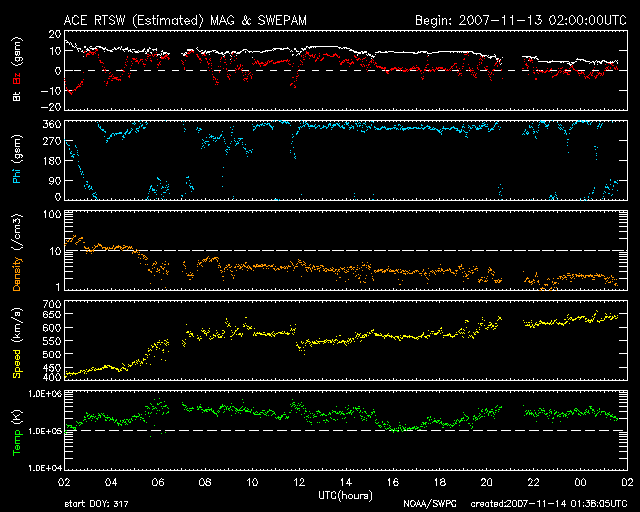Click the 'start DOY: 317' text

click(96, 504)
